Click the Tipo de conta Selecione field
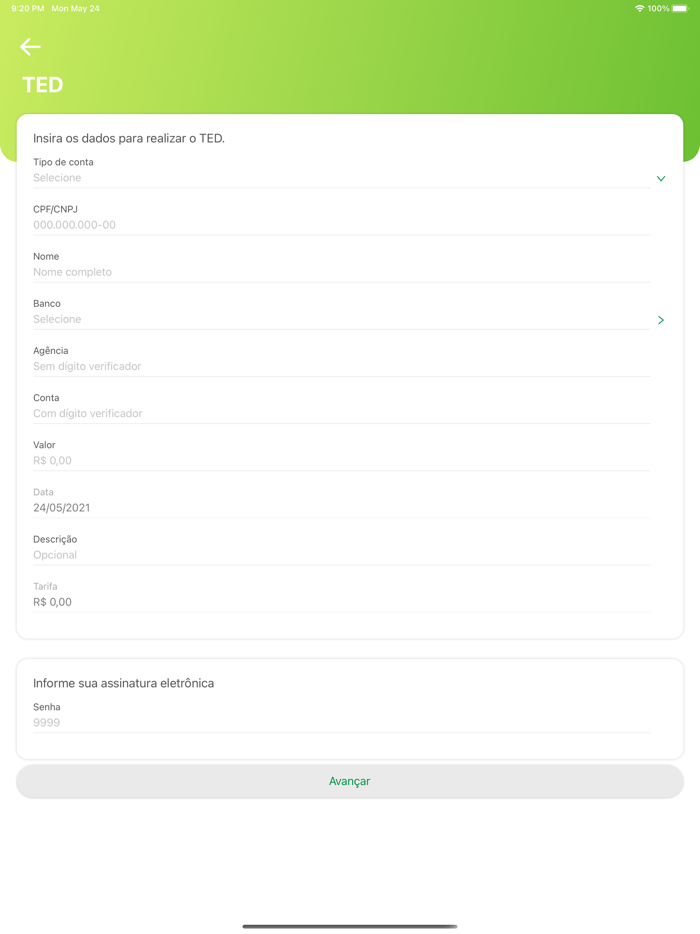 [340, 178]
